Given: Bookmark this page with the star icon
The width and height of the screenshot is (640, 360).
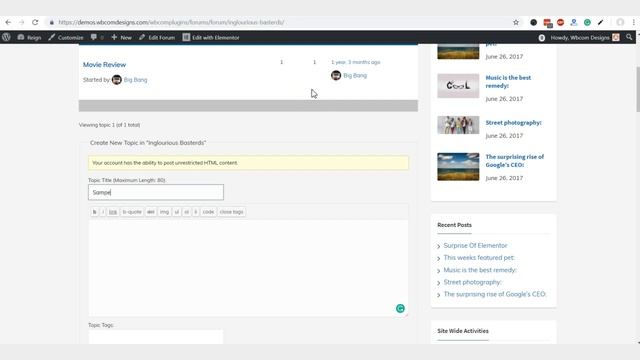Looking at the screenshot, I should click(516, 22).
